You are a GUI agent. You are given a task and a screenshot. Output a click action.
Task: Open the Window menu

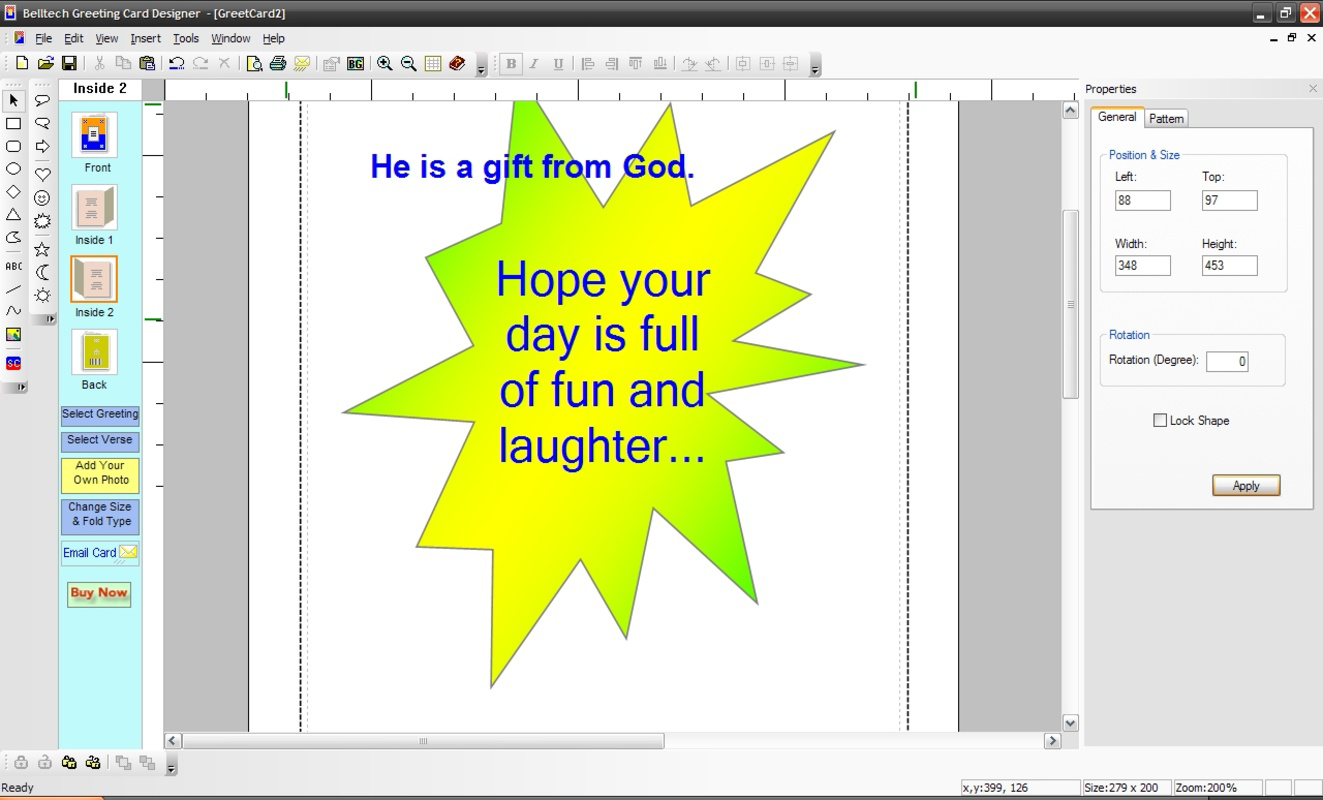[231, 38]
